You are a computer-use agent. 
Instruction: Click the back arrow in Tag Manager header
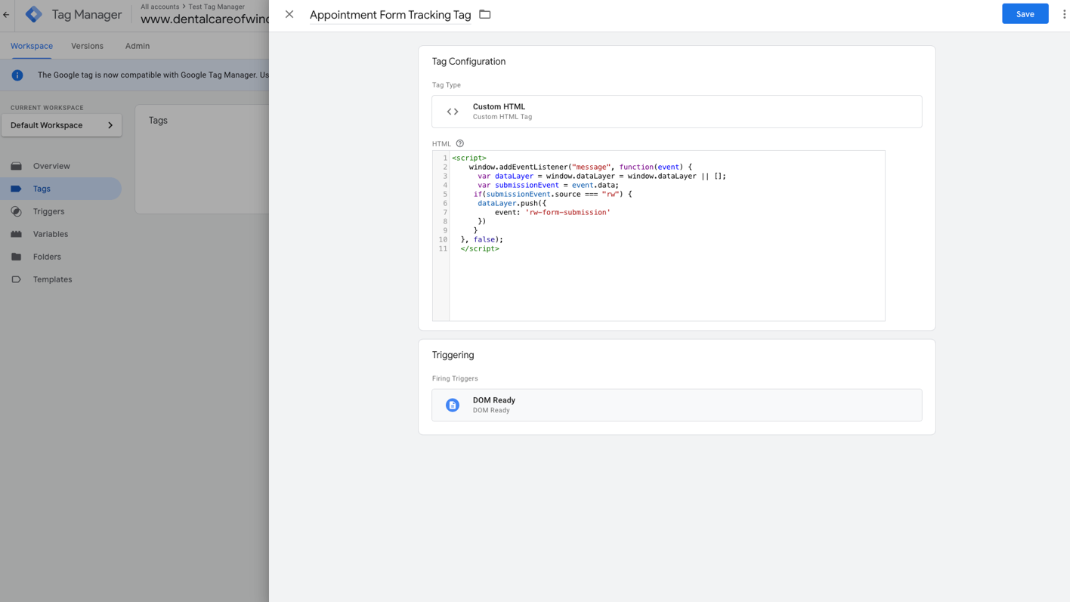pos(7,15)
